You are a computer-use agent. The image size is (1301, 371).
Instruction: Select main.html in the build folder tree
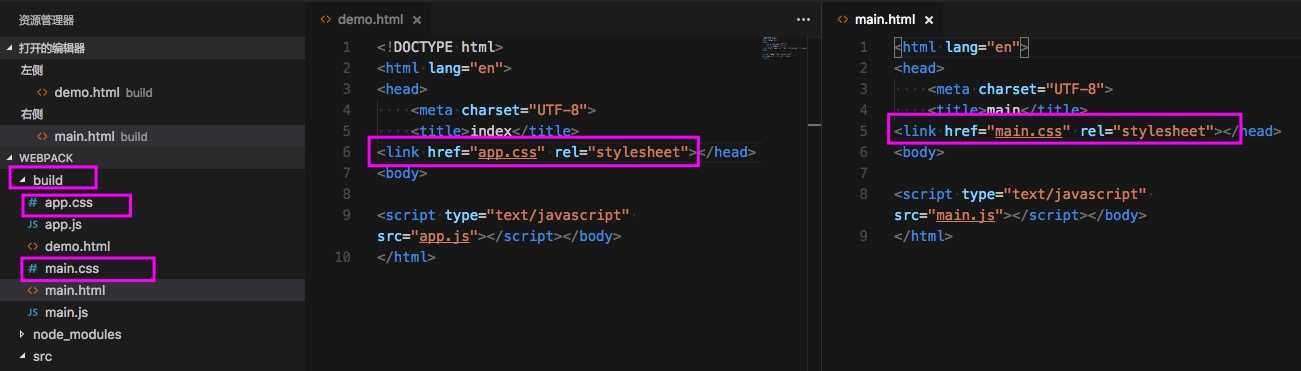75,291
